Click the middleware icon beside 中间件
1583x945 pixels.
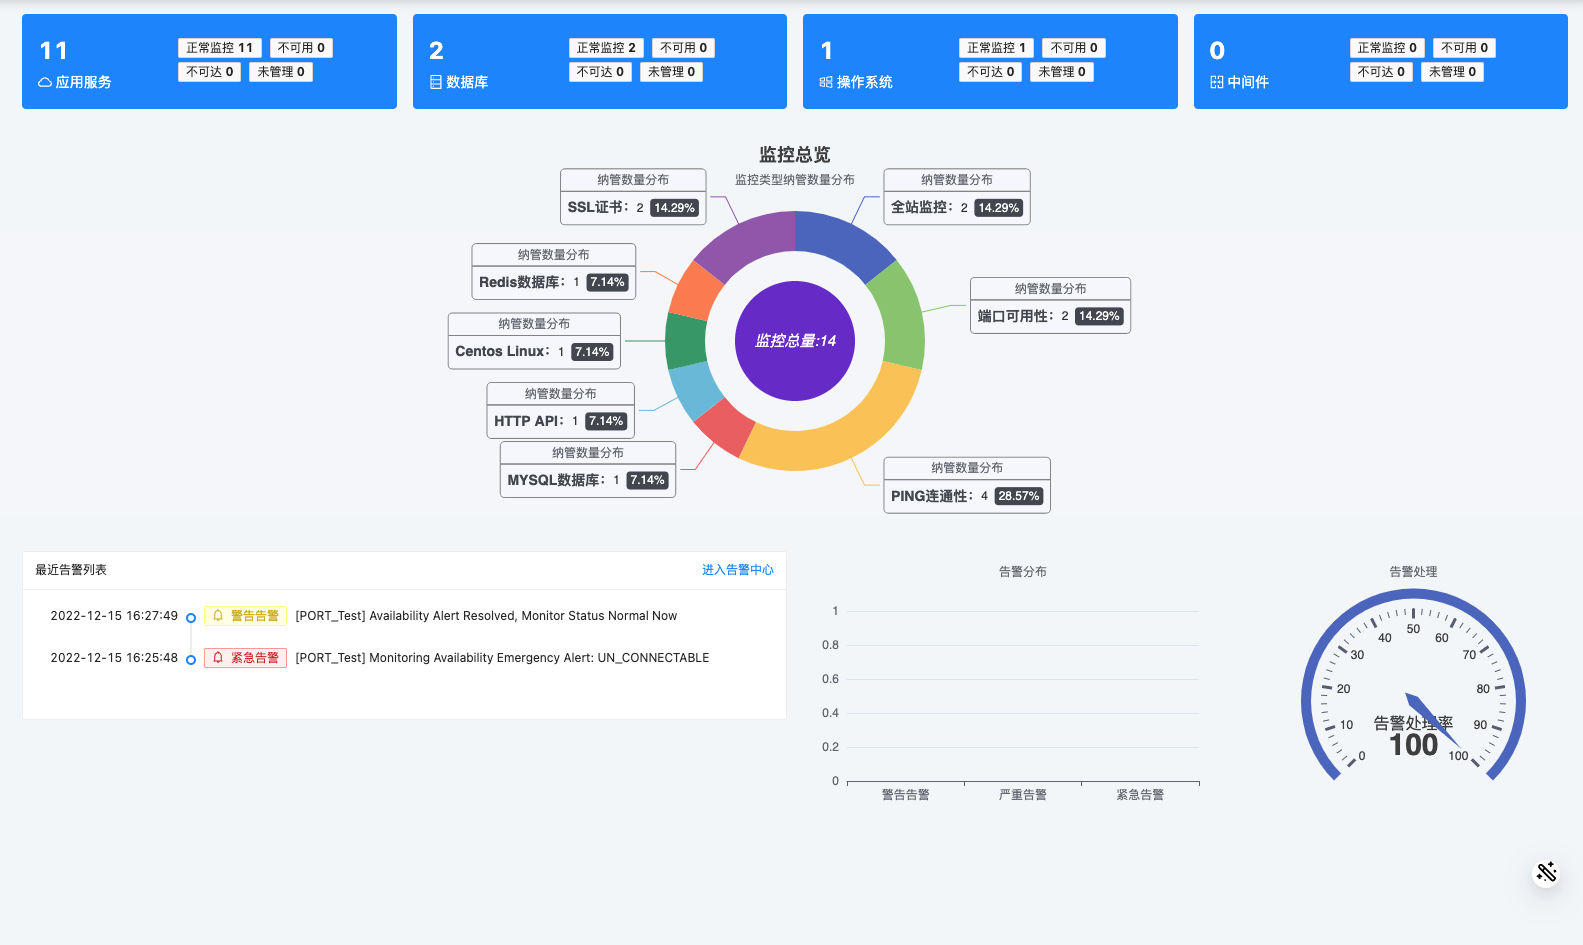click(1217, 82)
